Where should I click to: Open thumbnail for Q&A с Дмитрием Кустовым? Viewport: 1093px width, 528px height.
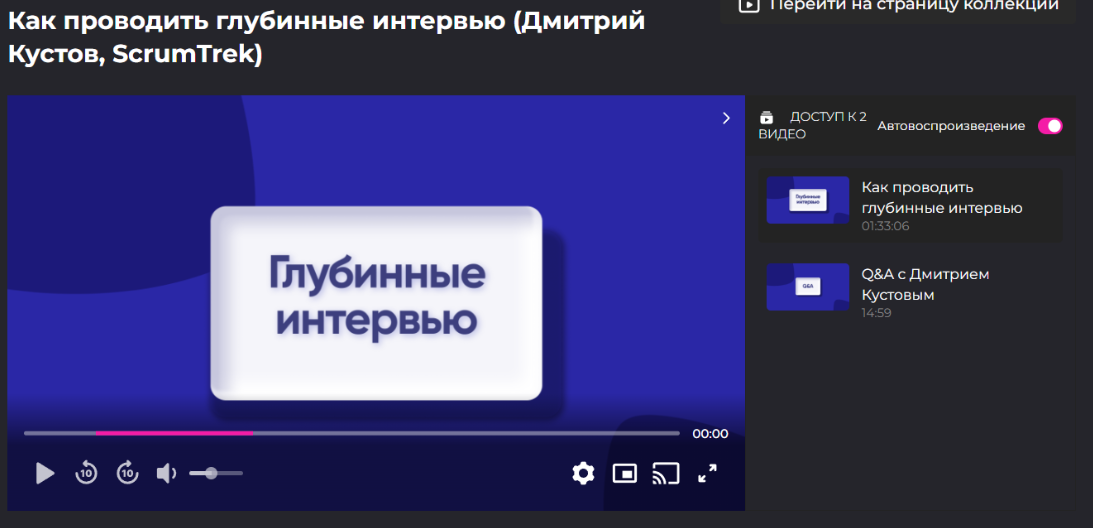click(x=807, y=287)
